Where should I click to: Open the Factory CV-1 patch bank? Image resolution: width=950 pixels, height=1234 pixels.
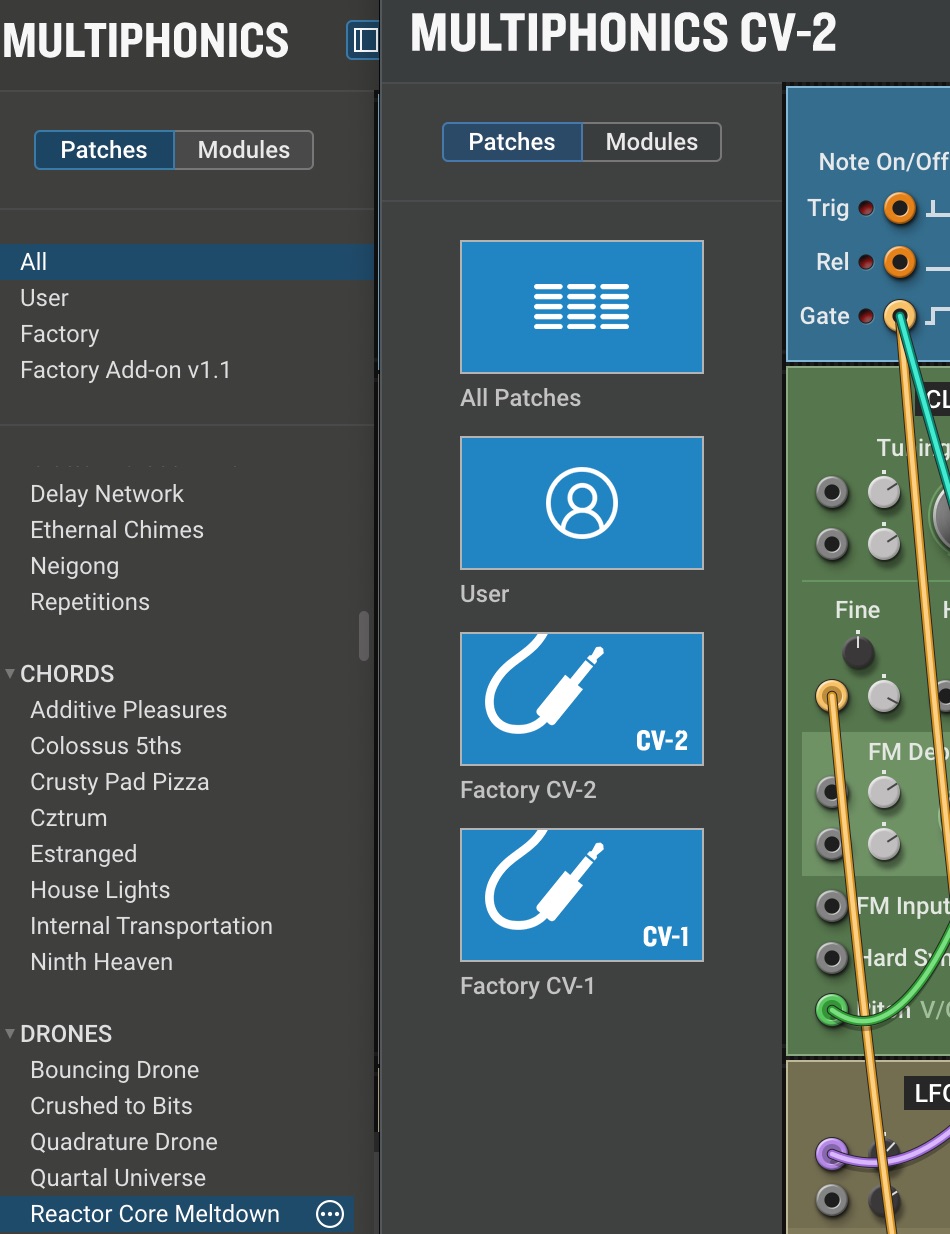(581, 895)
